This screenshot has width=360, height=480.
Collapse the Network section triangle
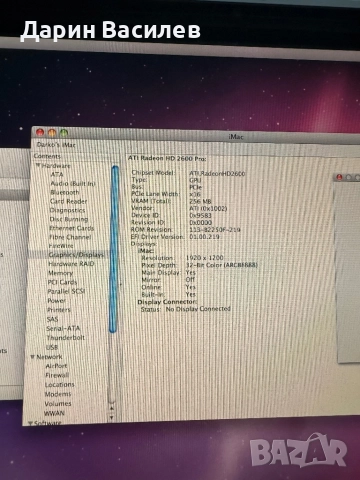(33, 357)
